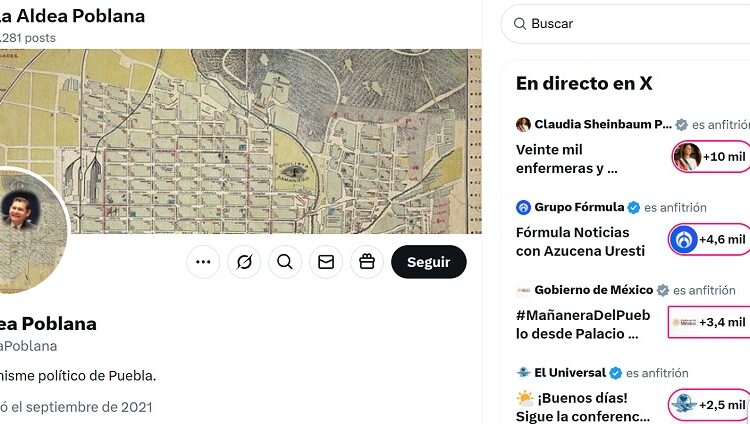Join the +3,4 mil live viewers box

(709, 322)
